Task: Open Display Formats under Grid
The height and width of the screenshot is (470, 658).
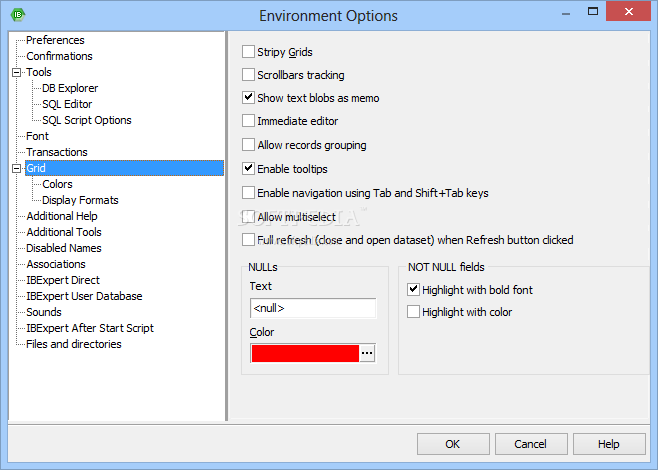Action: [x=80, y=200]
